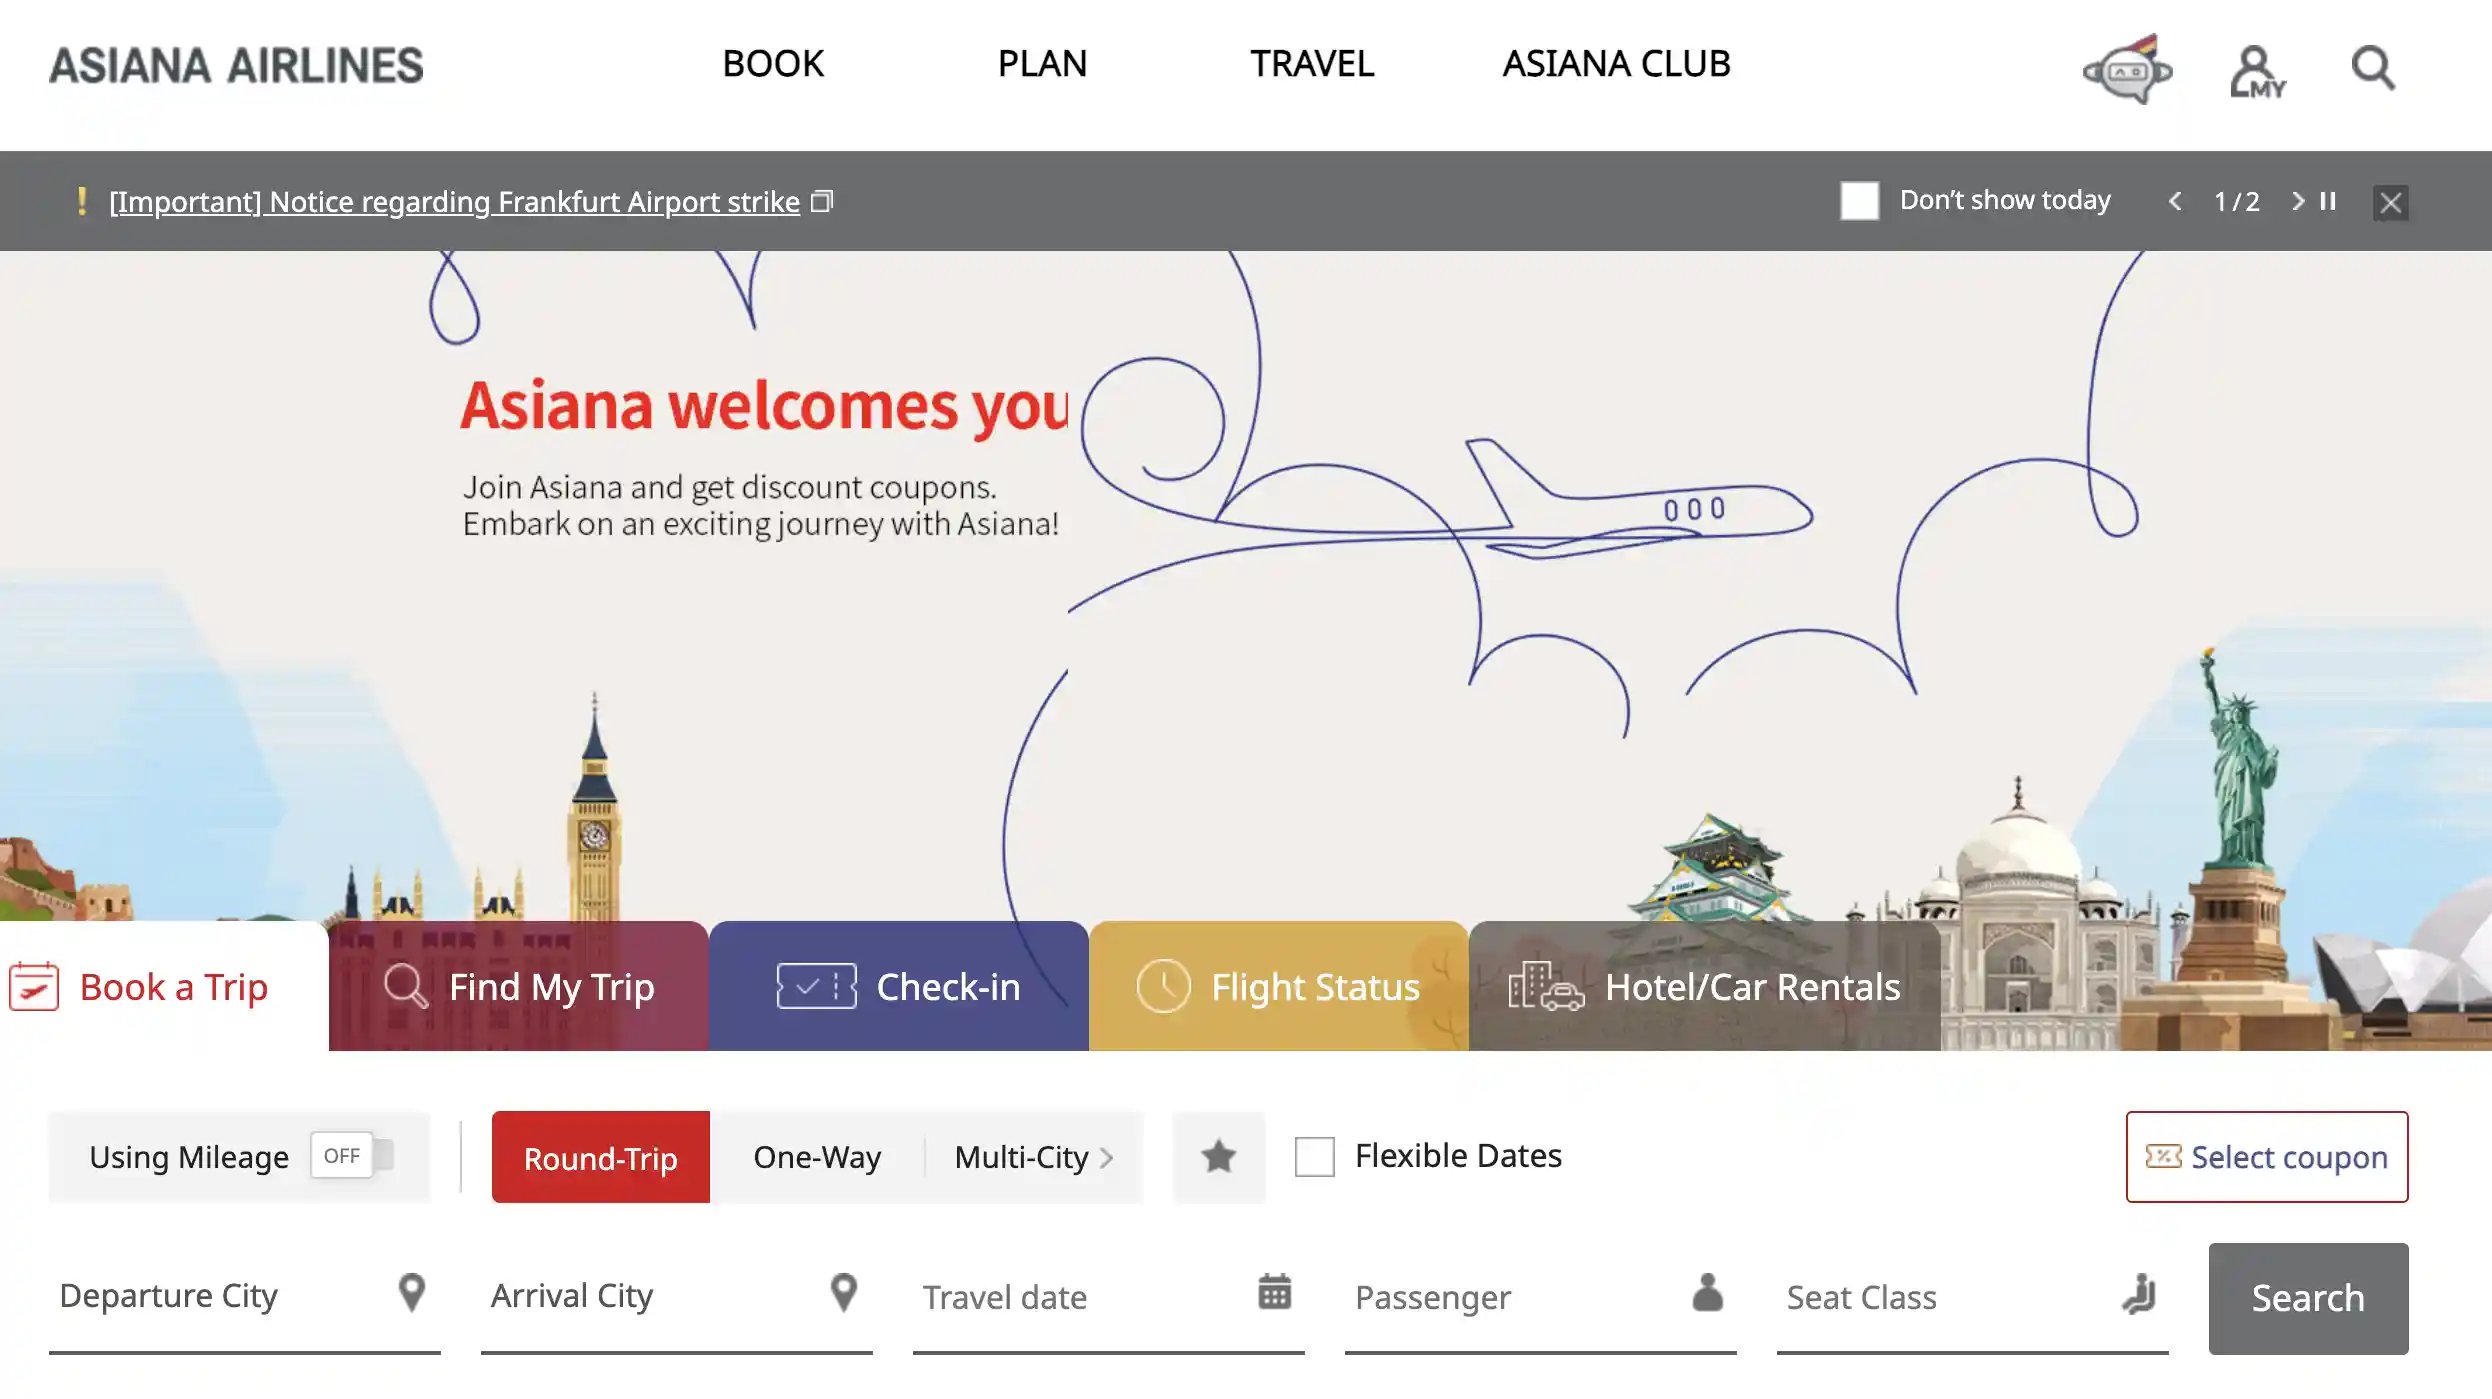The height and width of the screenshot is (1399, 2492).
Task: Open the Passenger selector
Action: pyautogui.click(x=1540, y=1298)
